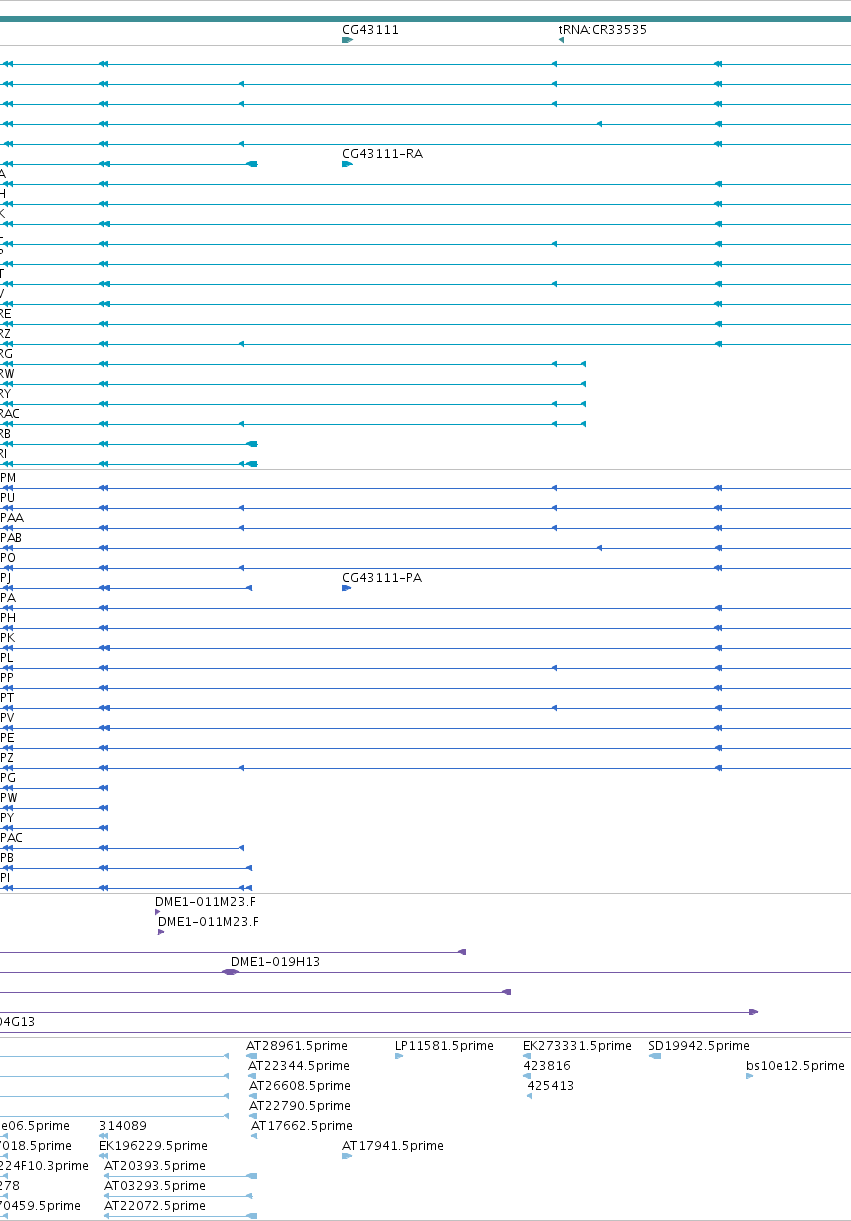Click the PZ protein track label

7,758
